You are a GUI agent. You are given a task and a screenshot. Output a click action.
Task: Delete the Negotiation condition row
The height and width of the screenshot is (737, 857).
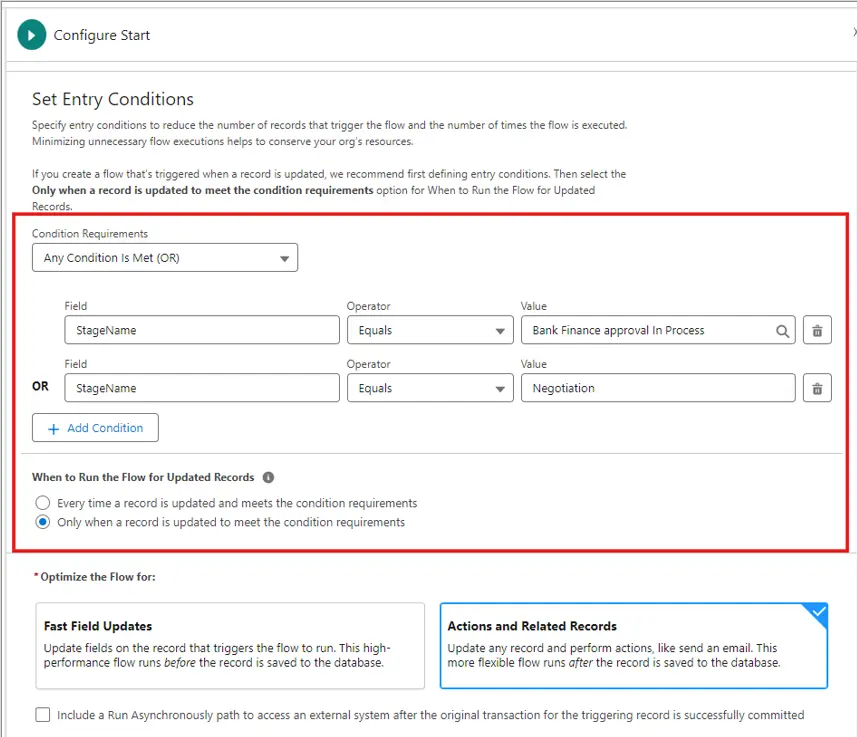pyautogui.click(x=817, y=388)
